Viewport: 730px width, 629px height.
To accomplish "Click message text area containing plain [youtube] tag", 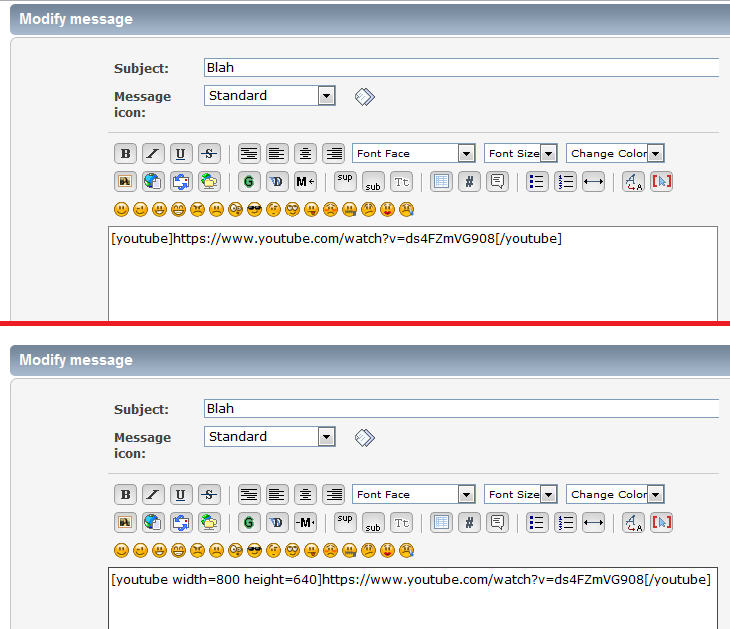I will (413, 274).
